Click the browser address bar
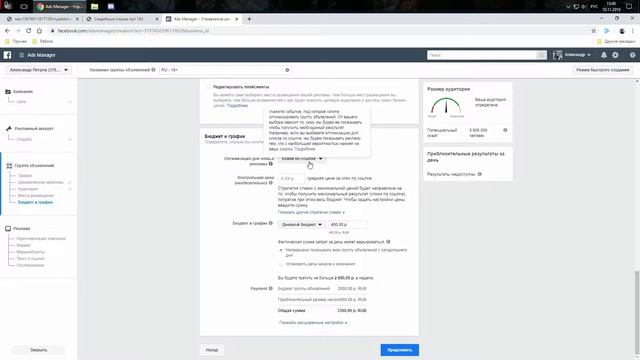The width and height of the screenshot is (640, 360). (318, 31)
